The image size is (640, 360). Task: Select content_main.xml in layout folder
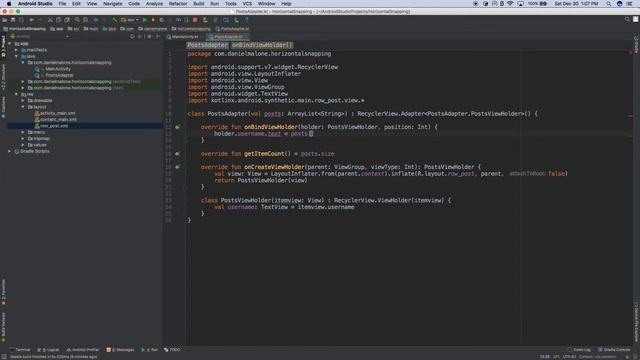coord(58,120)
